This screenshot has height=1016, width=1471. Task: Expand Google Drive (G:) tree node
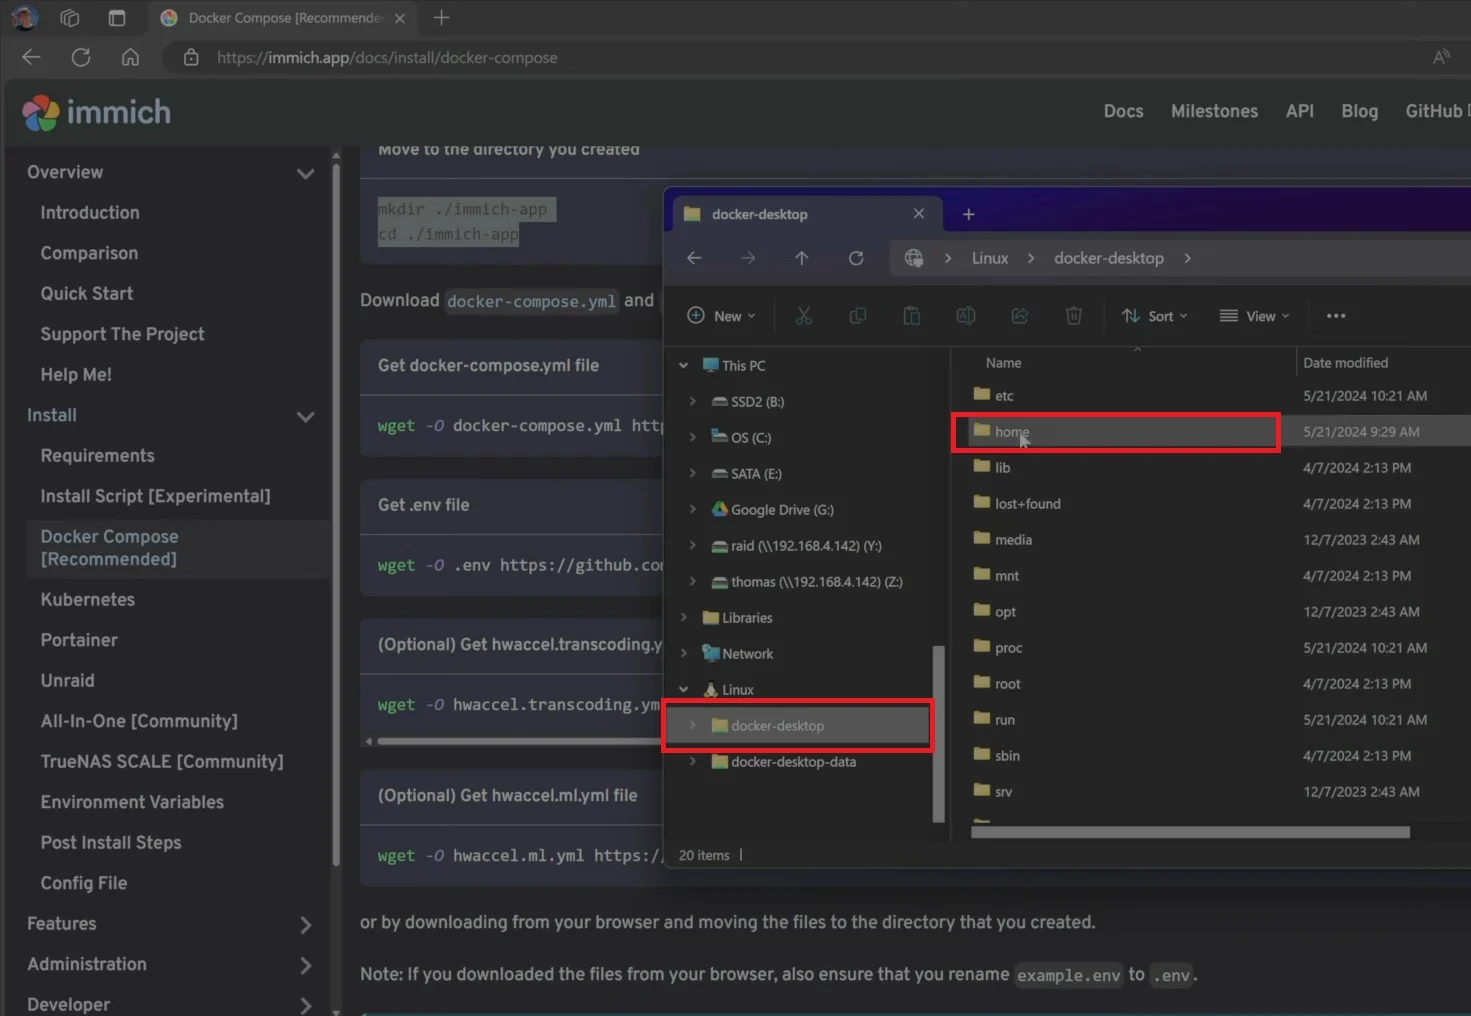692,510
